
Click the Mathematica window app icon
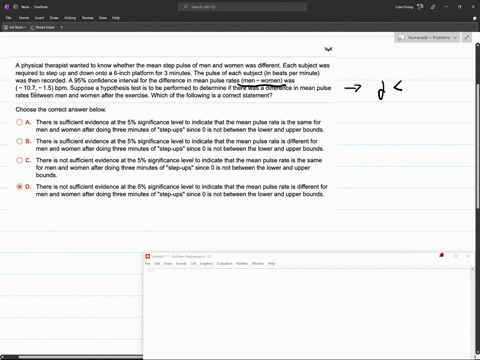148,256
